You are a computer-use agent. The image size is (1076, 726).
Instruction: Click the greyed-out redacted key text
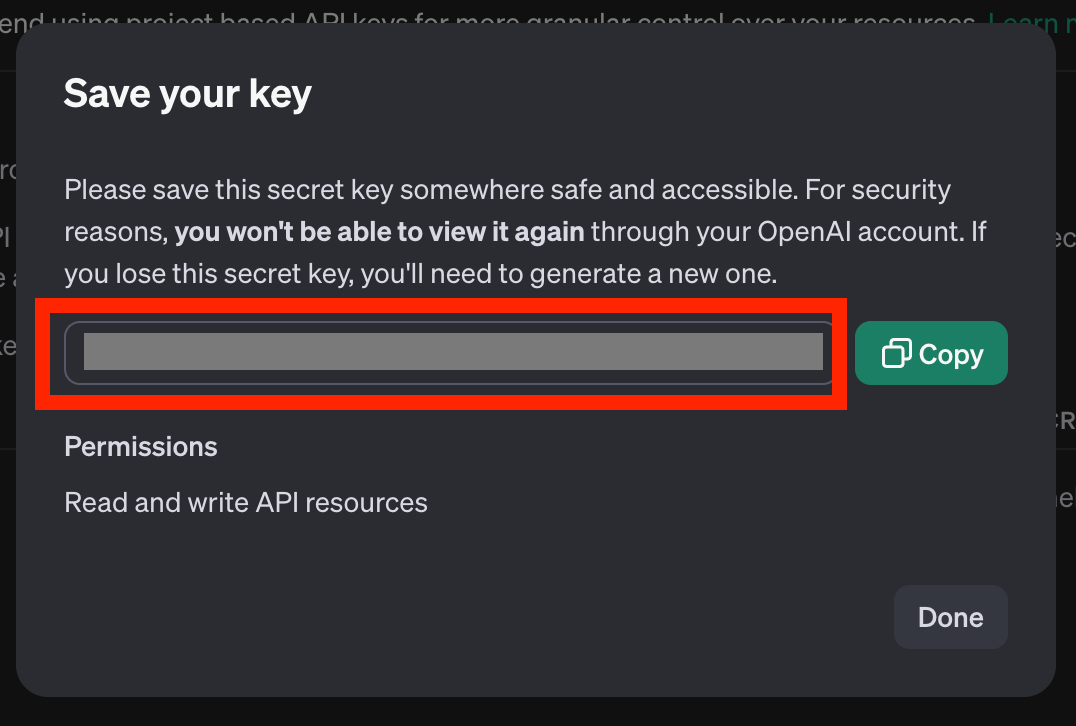coord(453,351)
